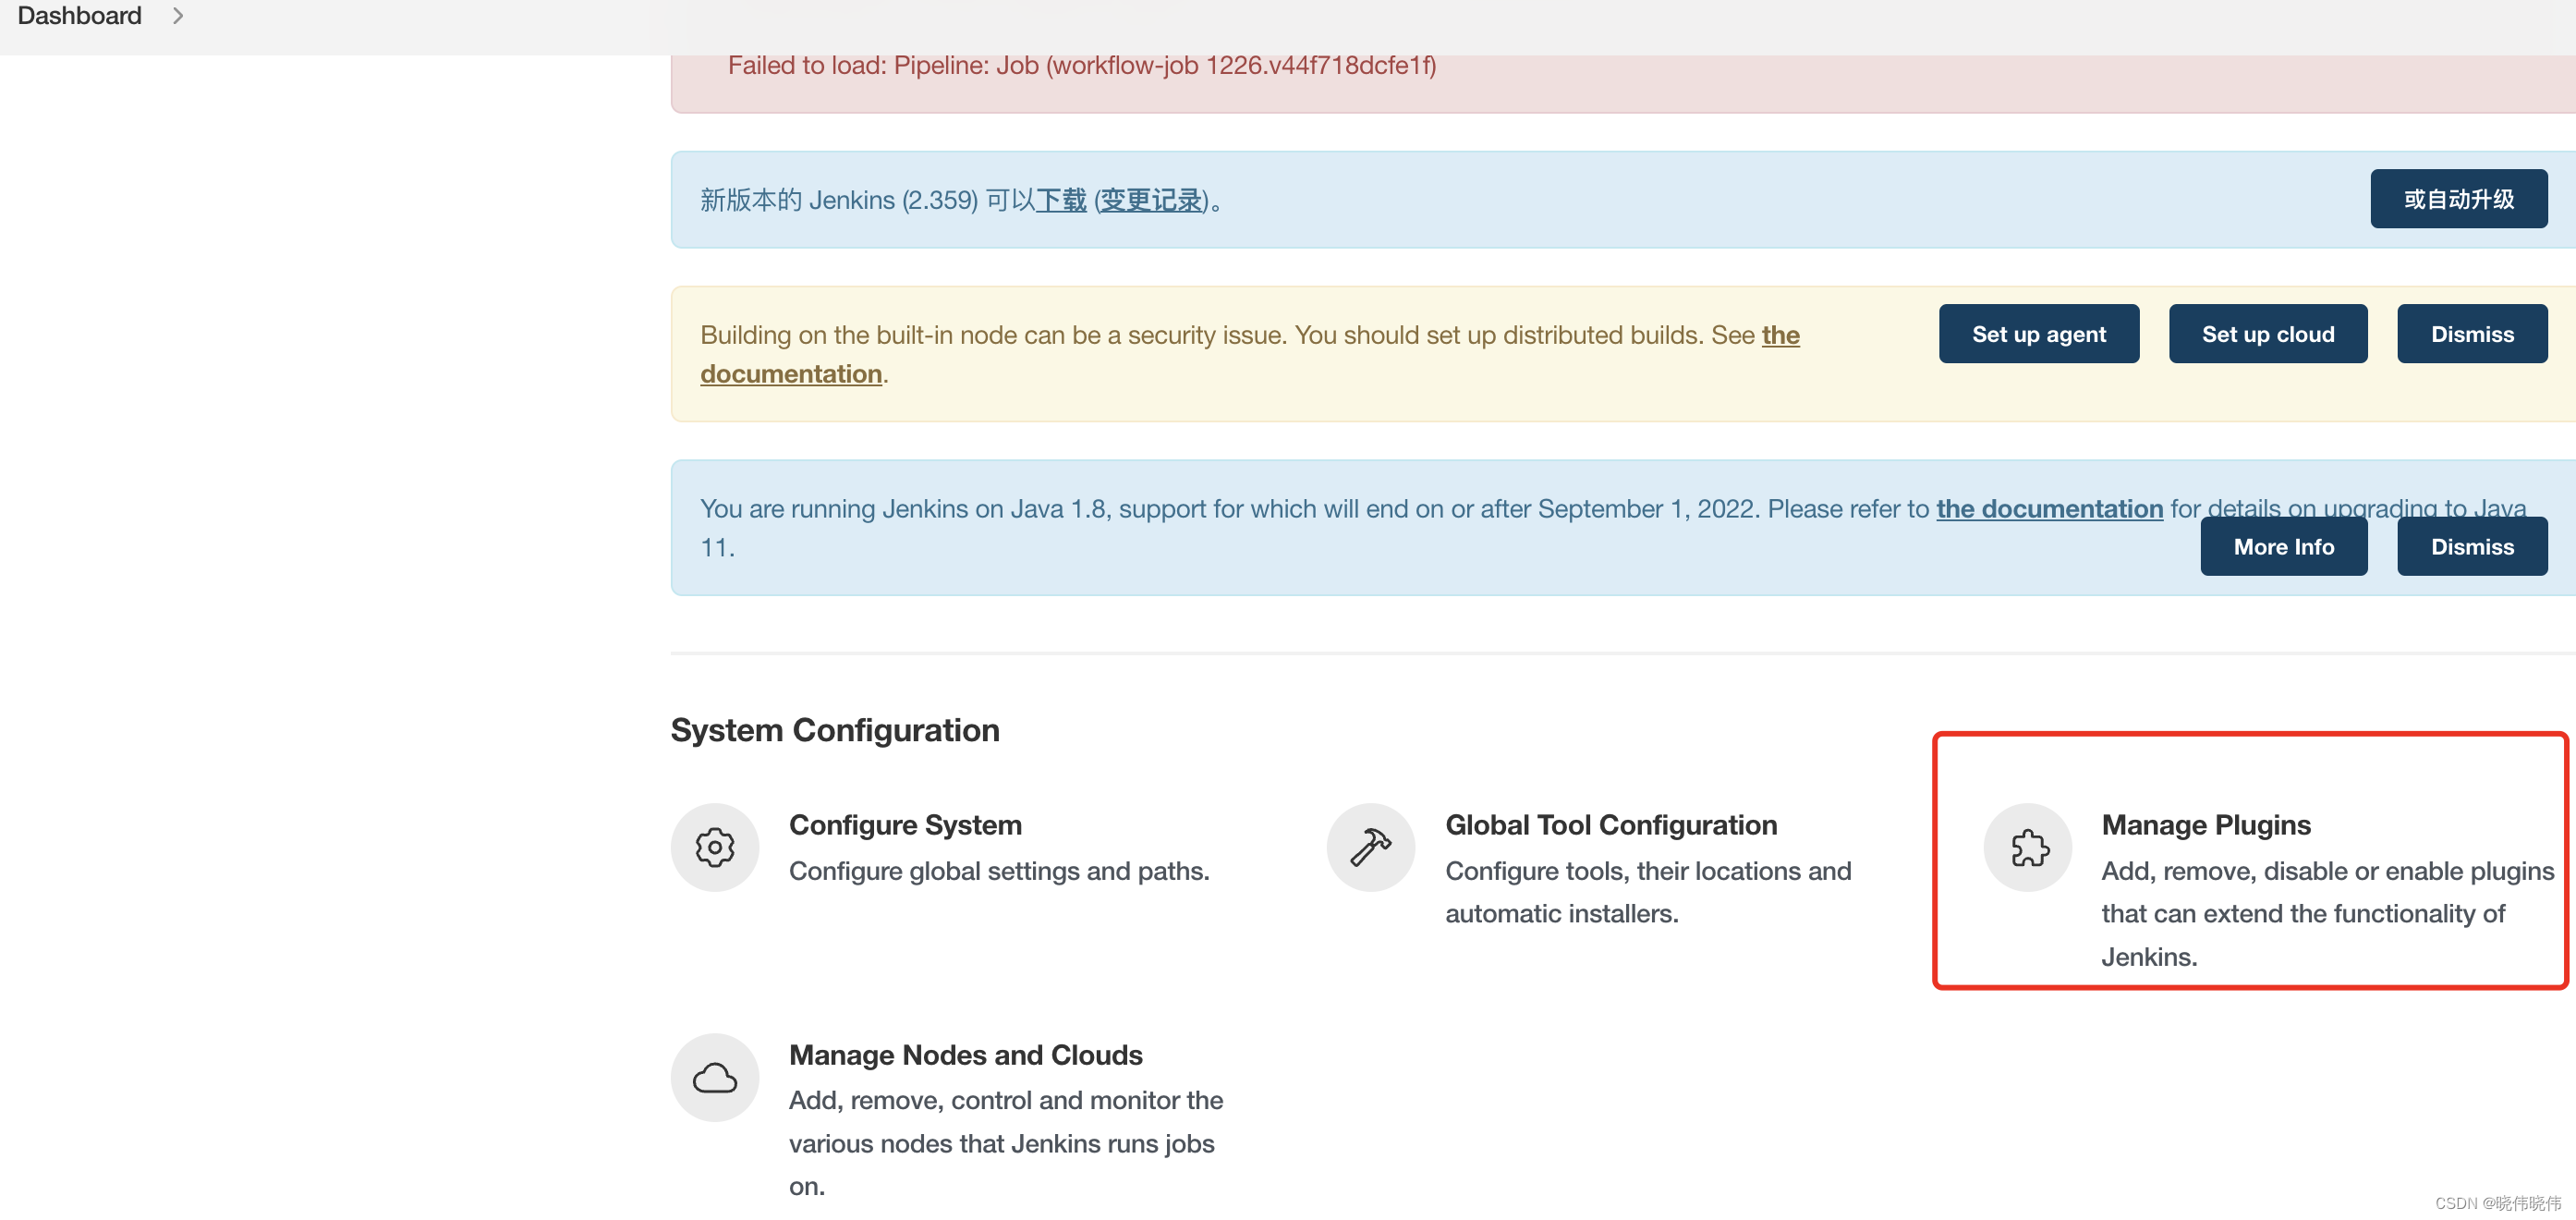Screen dimensions: 2576x1220
Task: Click the Configure System gear icon
Action: [714, 847]
